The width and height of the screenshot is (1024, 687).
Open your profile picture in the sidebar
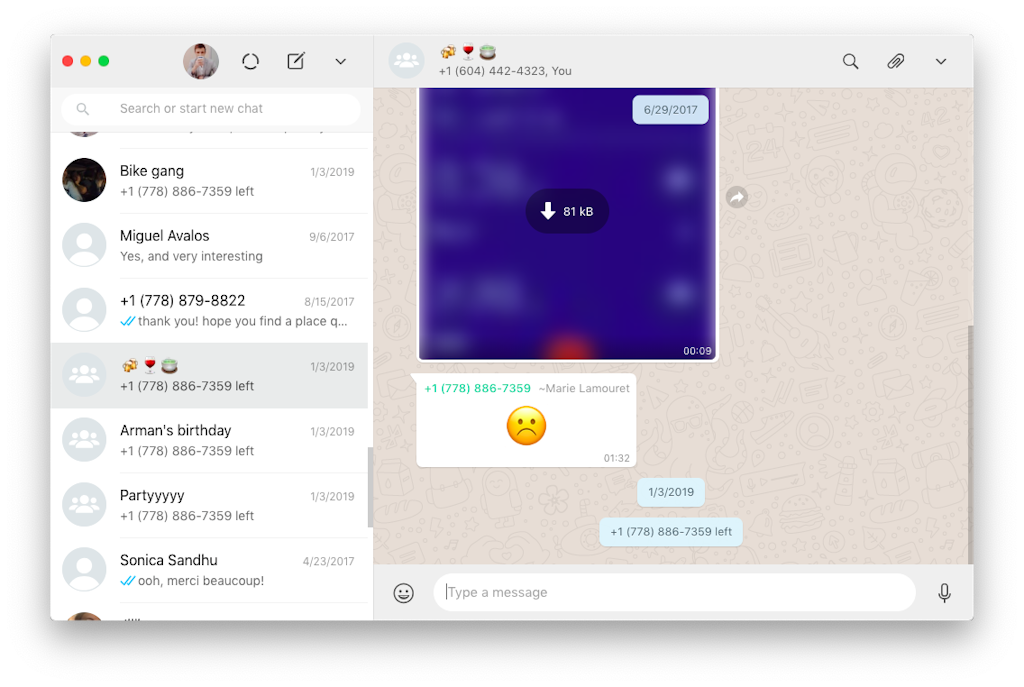201,61
